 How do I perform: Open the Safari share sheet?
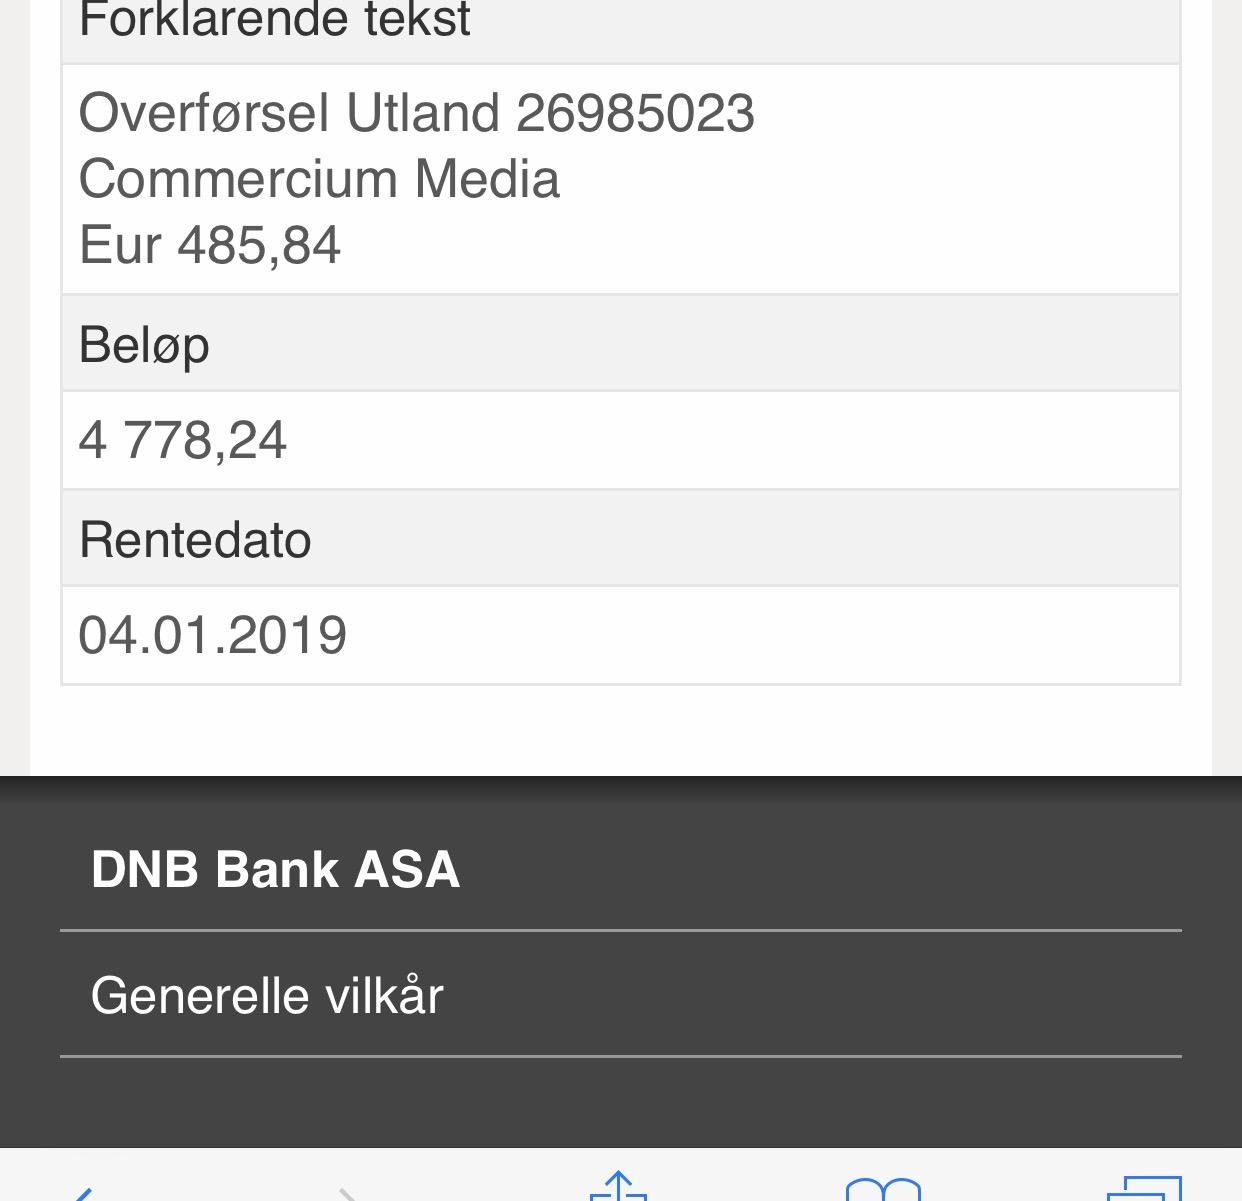pyautogui.click(x=618, y=1187)
